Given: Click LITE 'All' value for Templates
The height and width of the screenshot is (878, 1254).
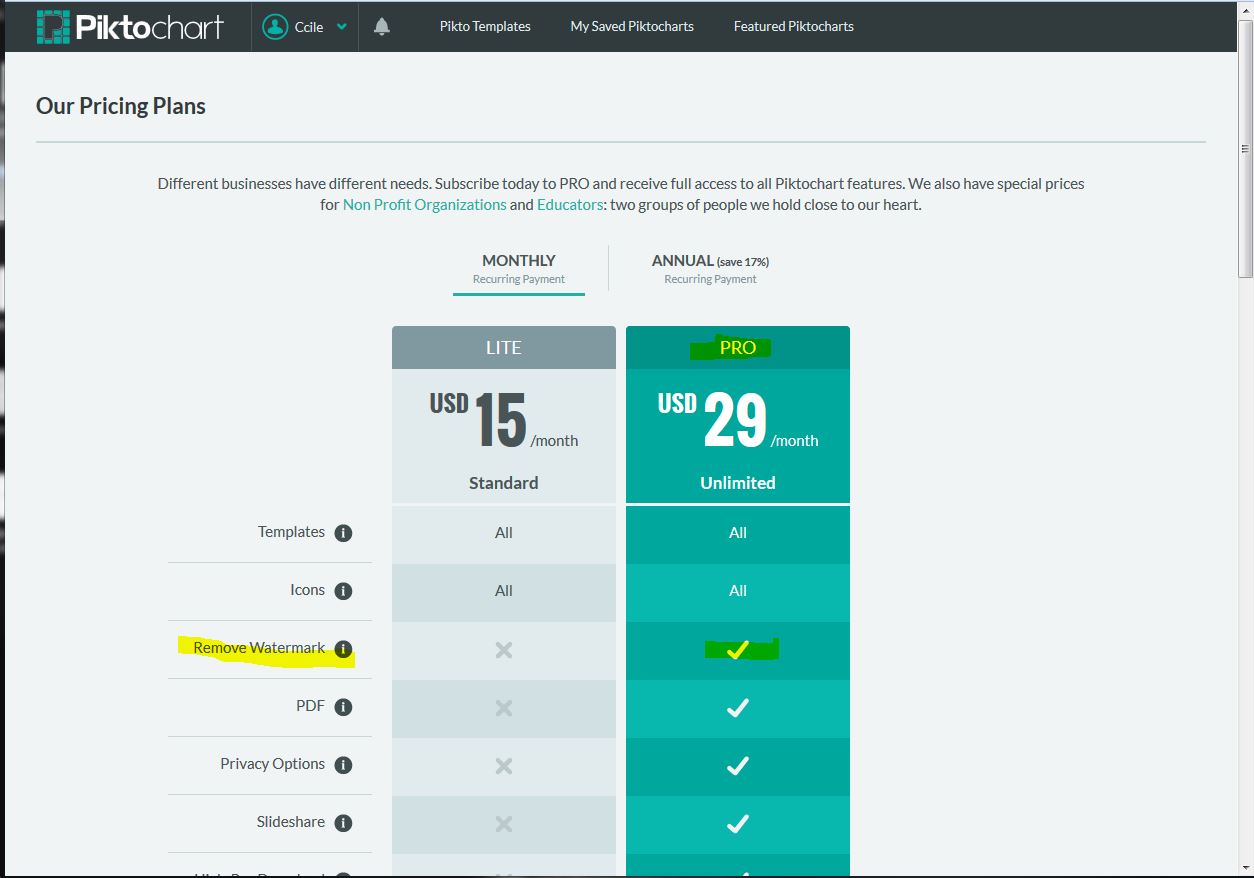Looking at the screenshot, I should [x=504, y=533].
